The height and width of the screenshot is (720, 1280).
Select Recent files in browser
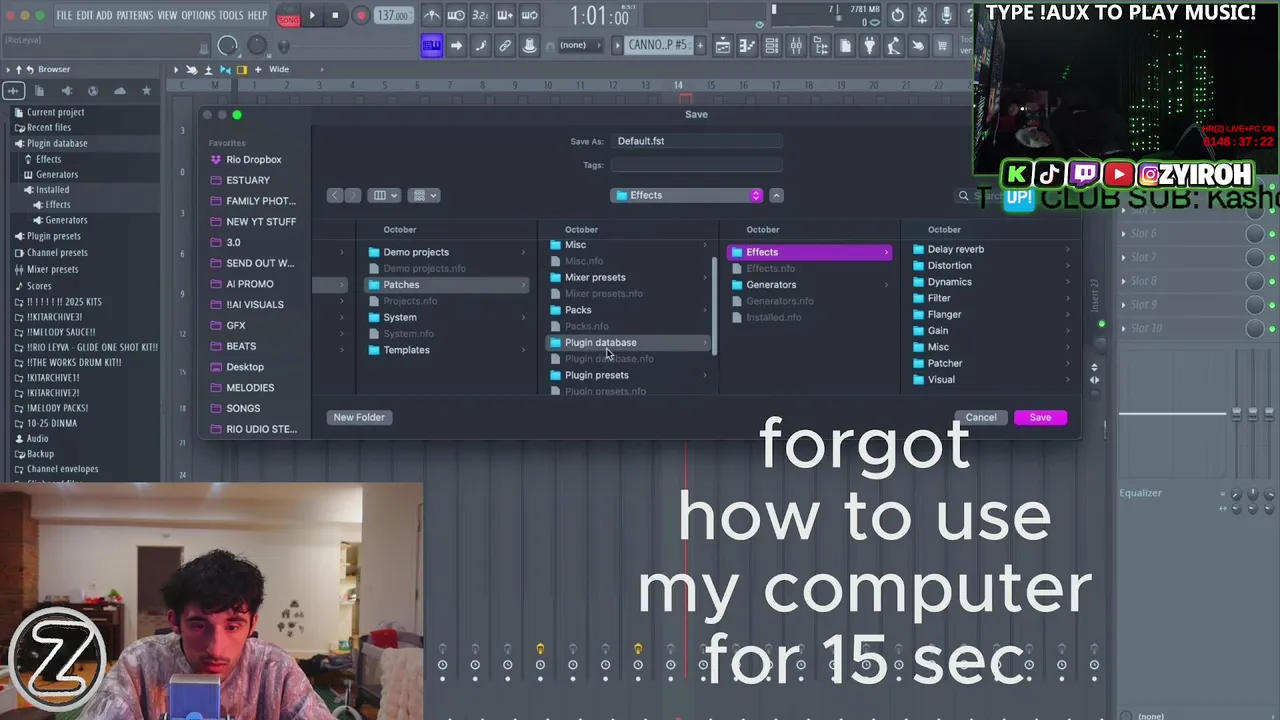[49, 127]
